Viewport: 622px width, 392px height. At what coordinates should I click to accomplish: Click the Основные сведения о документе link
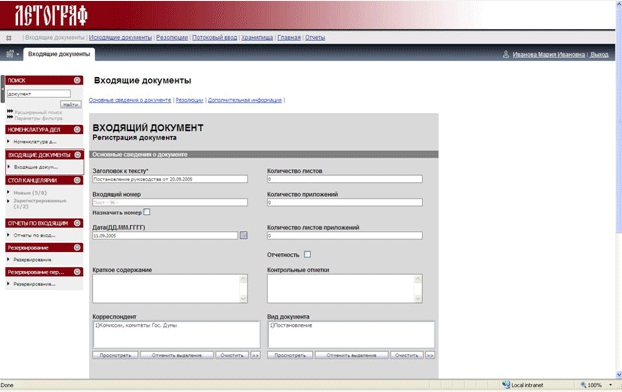[x=130, y=100]
